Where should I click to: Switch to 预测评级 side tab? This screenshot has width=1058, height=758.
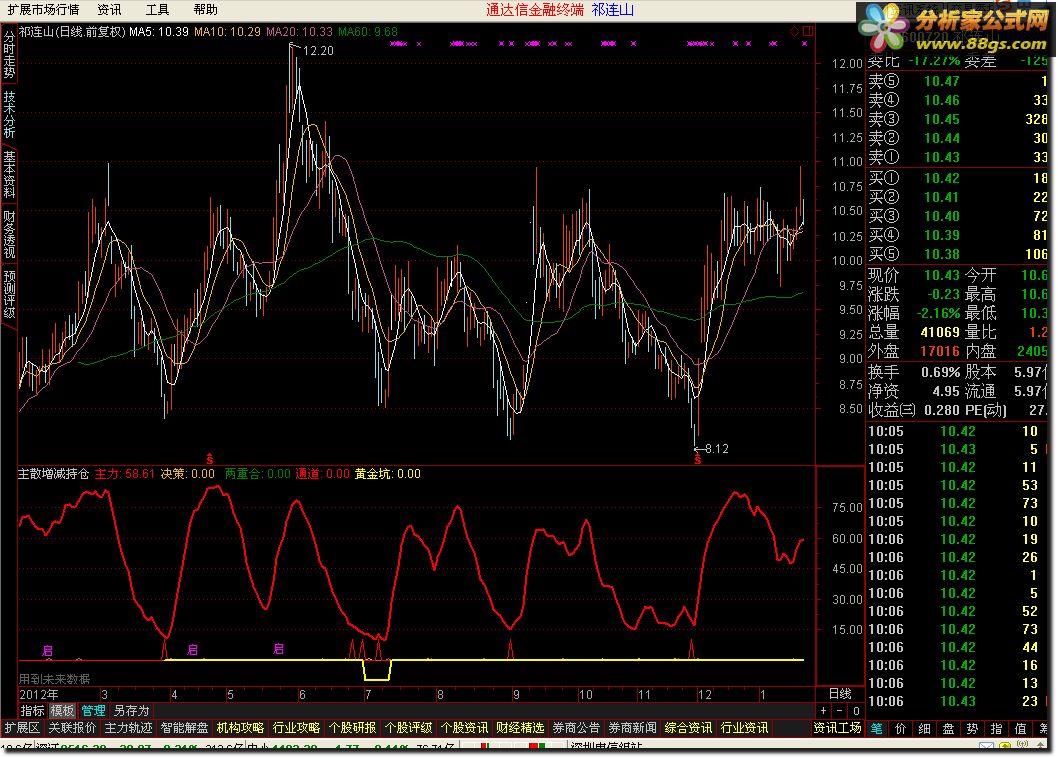9,294
